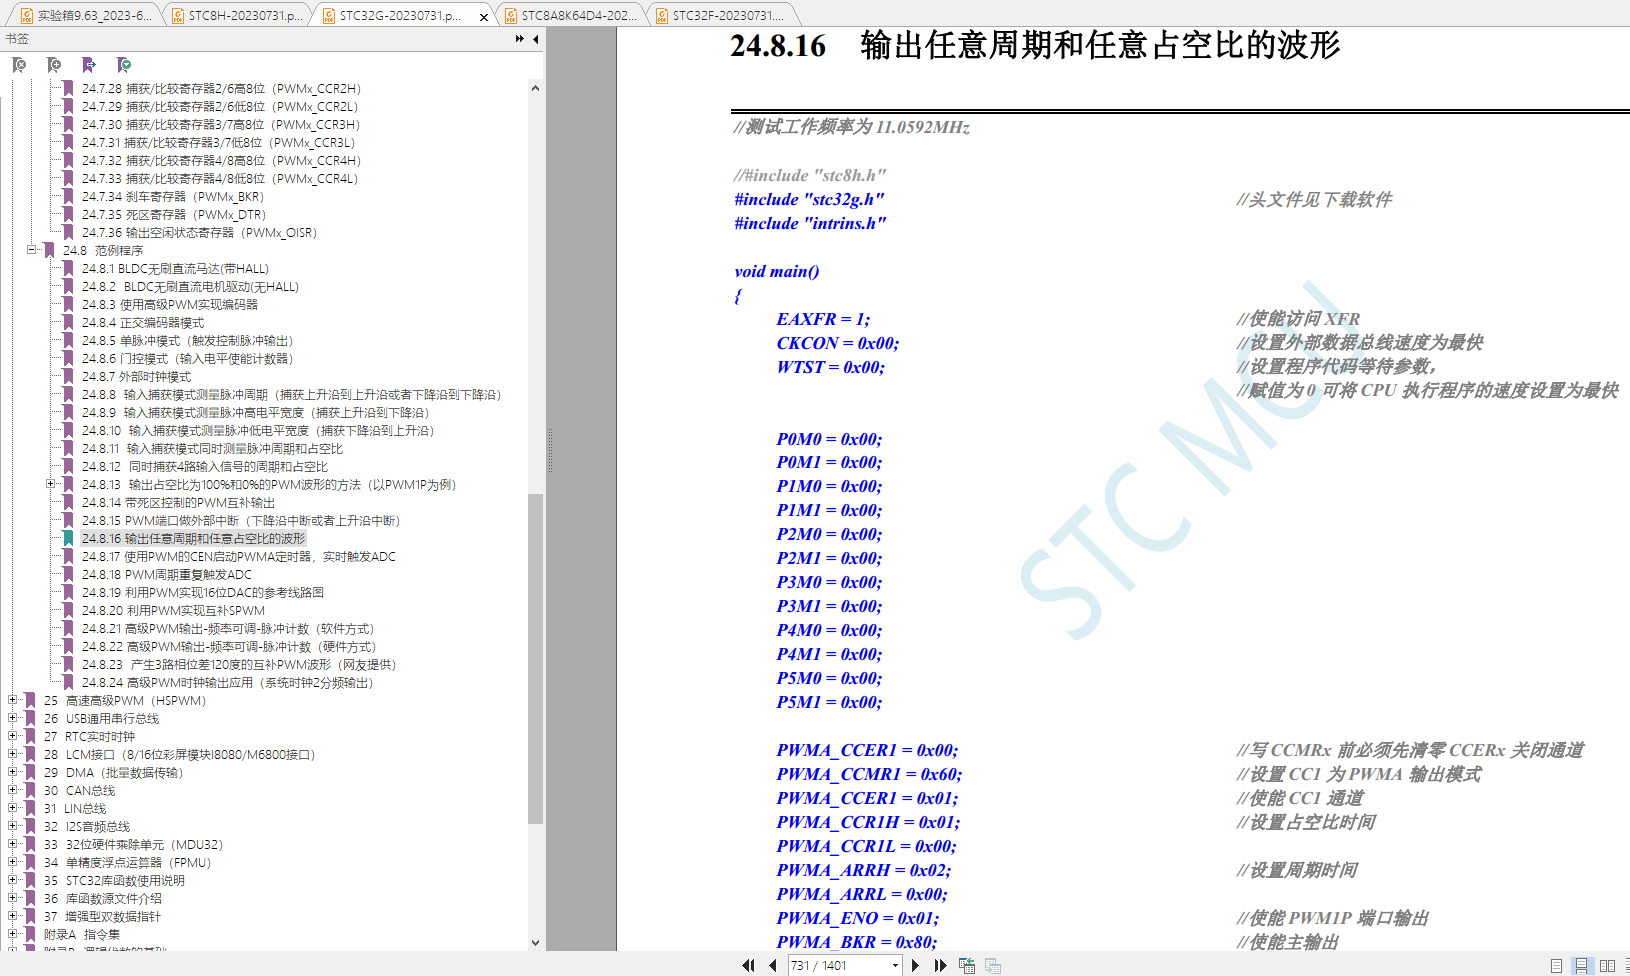Switch to STC8H-20230731 document tab
The image size is (1630, 976).
point(237,15)
